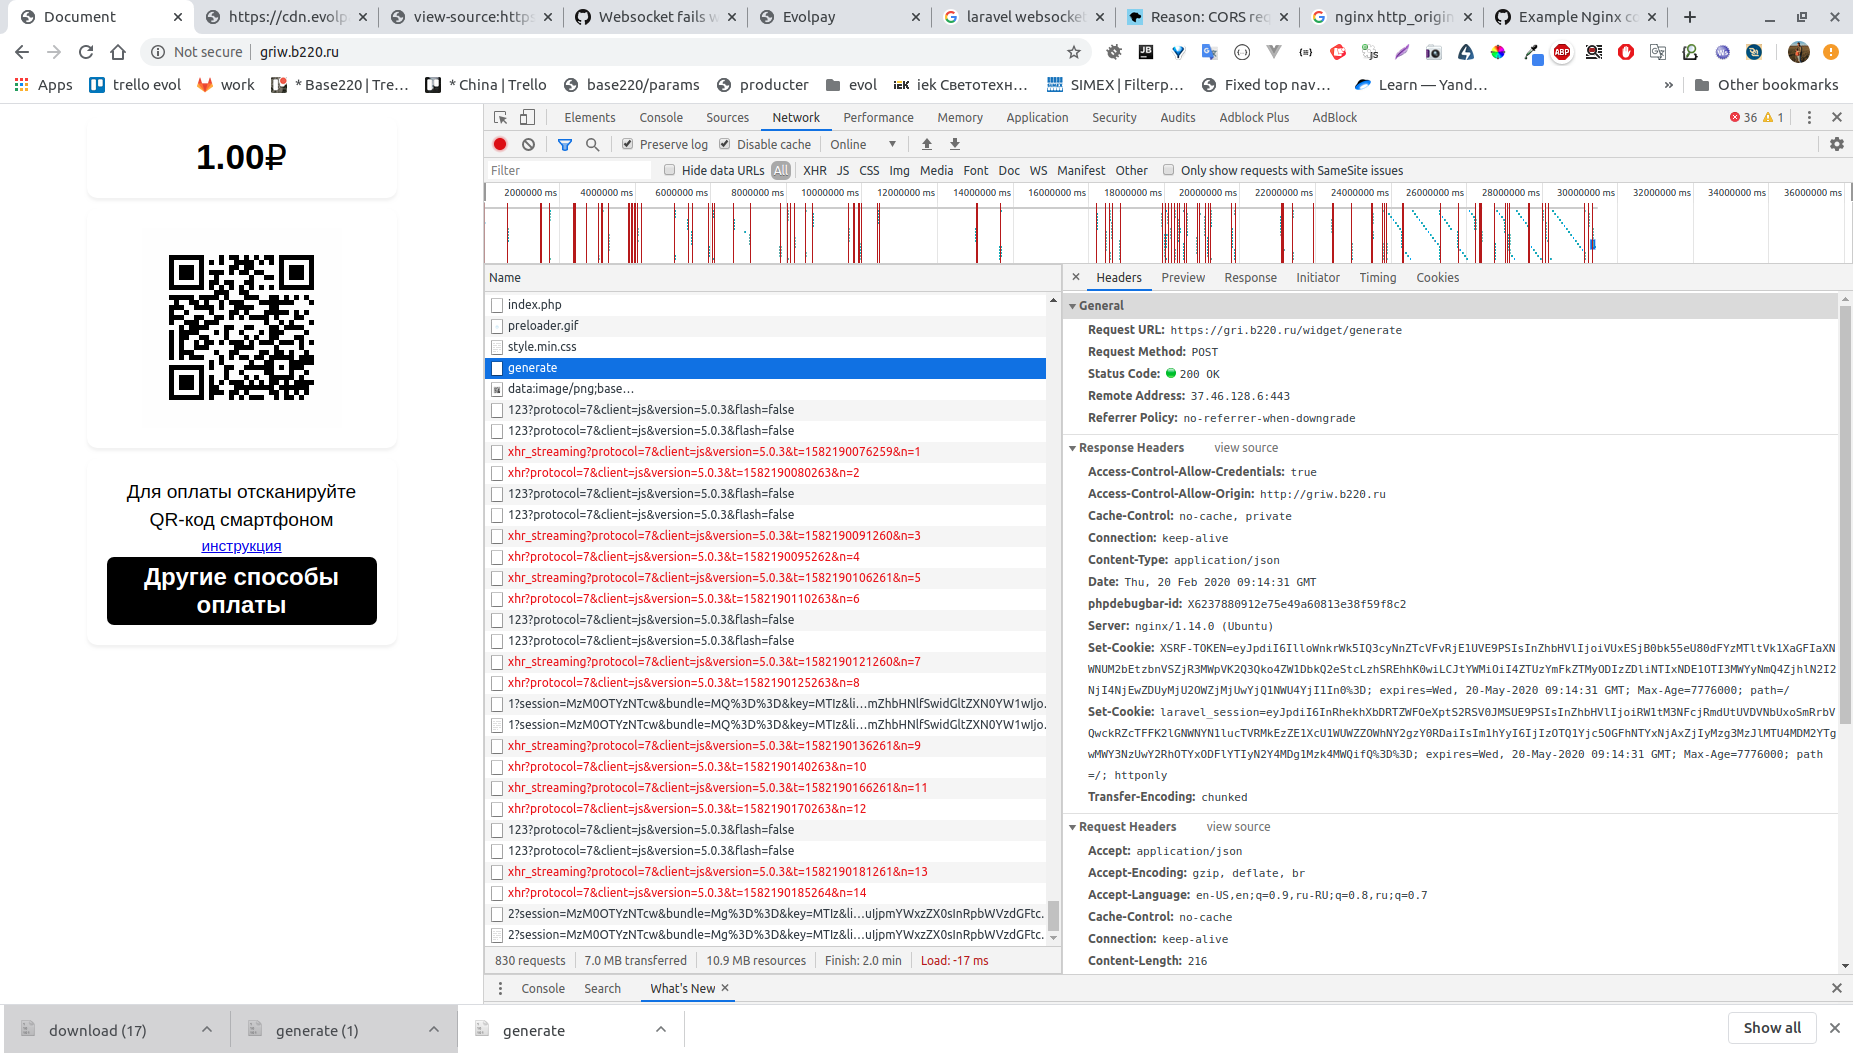Select the style.min.css request row
Screen dimensions: 1853x1053
766,346
